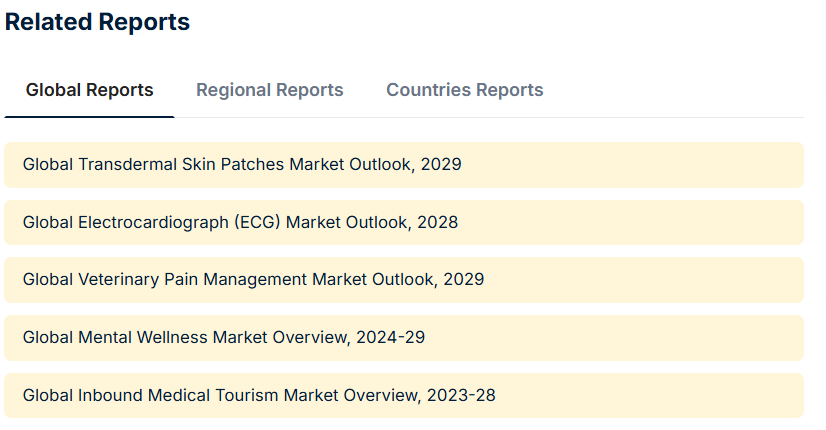Go to Global Inbound Medical Tourism Overview
Image resolution: width=826 pixels, height=430 pixels.
(259, 396)
